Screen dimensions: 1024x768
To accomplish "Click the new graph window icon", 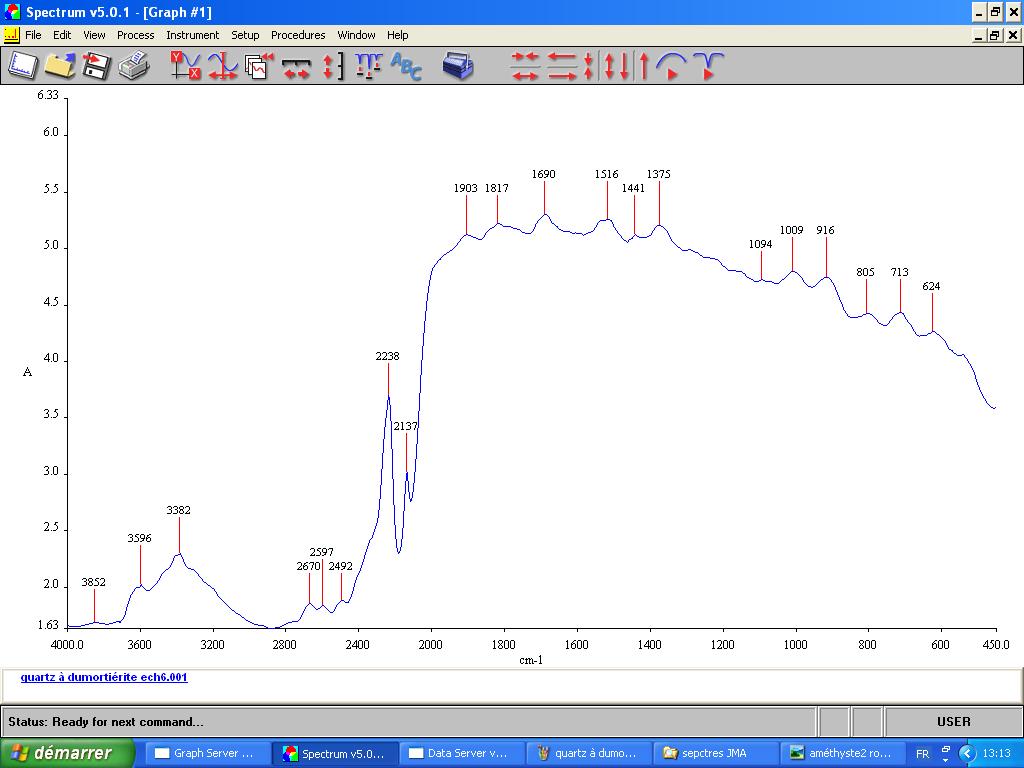I will [22, 66].
